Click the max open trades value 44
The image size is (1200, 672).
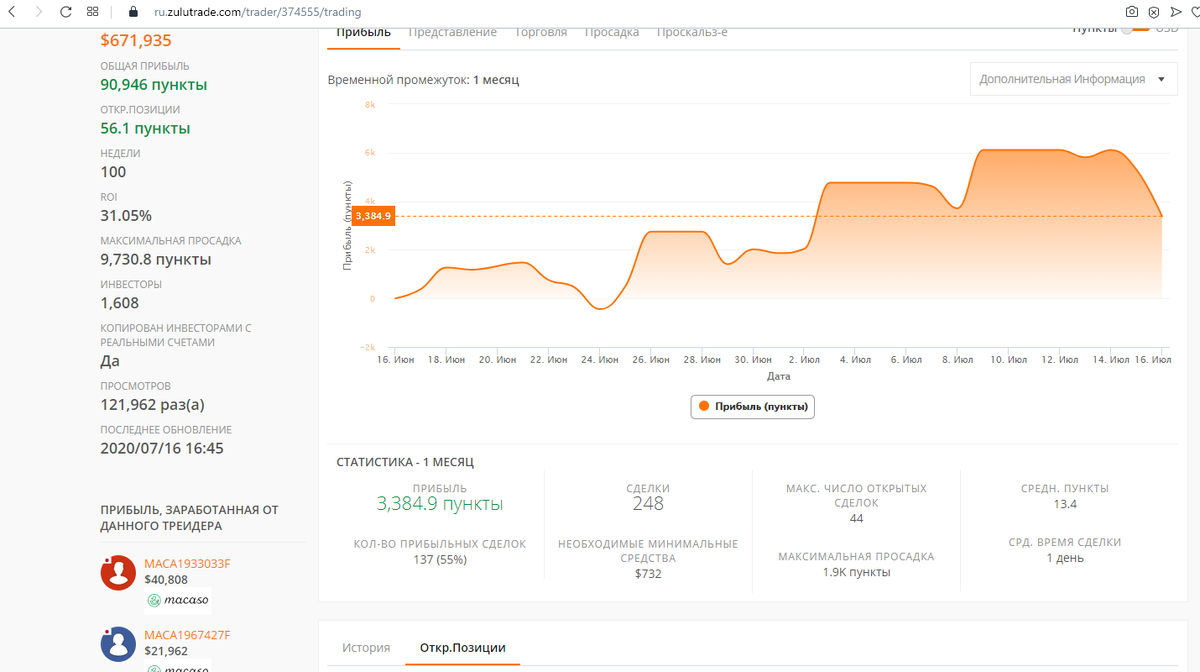click(856, 519)
